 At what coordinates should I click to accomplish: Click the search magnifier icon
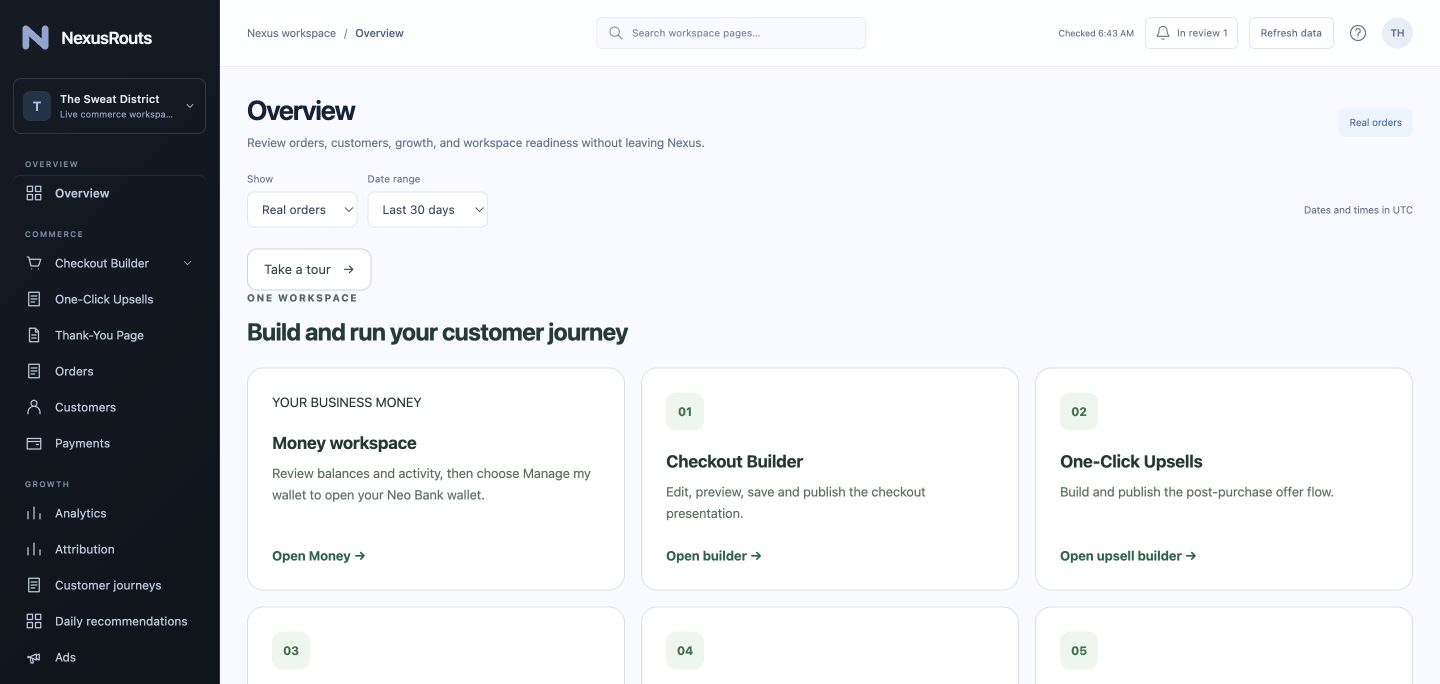point(616,33)
